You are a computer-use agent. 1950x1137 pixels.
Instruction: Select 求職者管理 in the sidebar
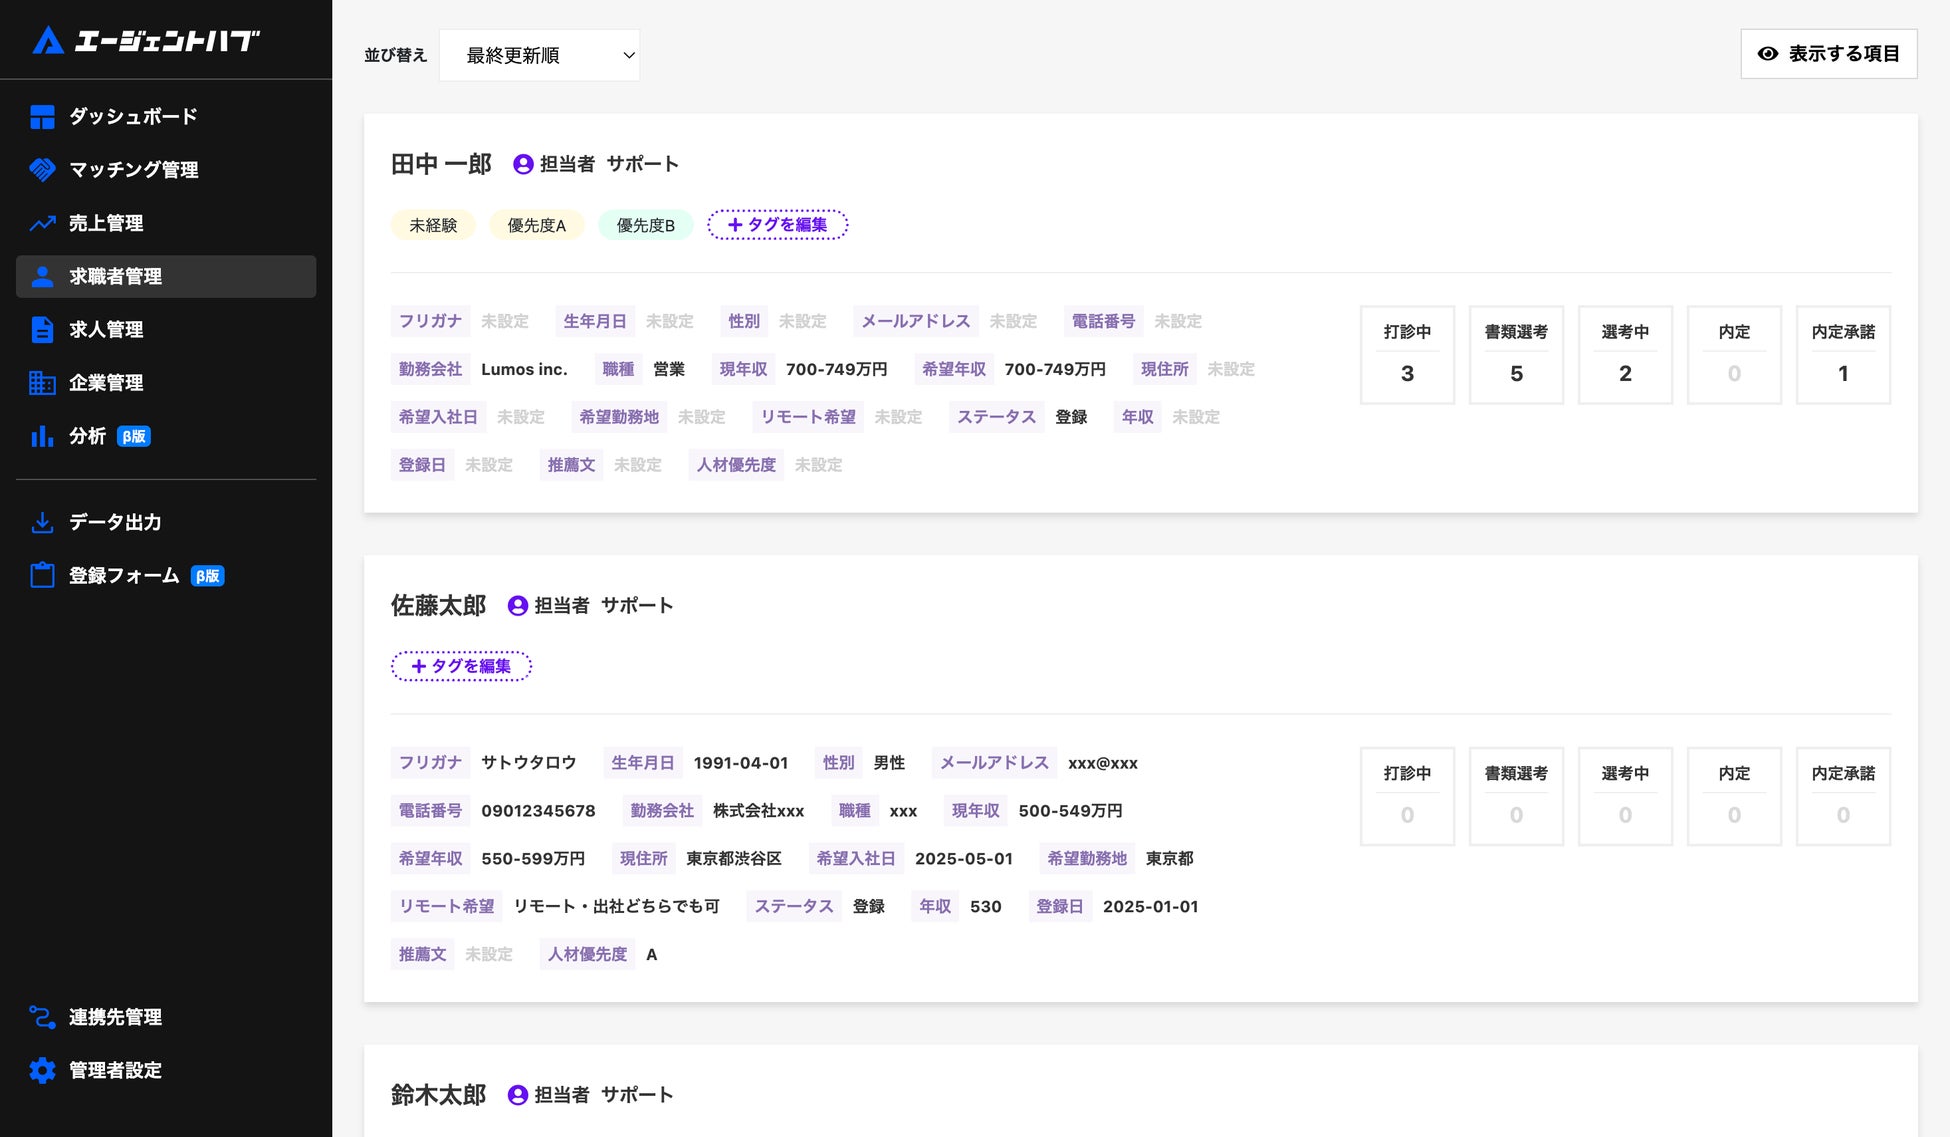(166, 277)
